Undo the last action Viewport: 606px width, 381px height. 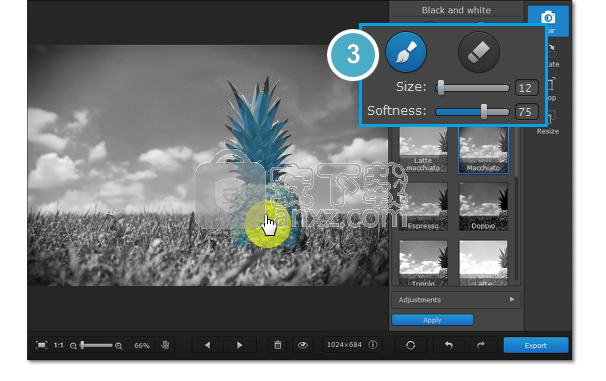[x=448, y=345]
